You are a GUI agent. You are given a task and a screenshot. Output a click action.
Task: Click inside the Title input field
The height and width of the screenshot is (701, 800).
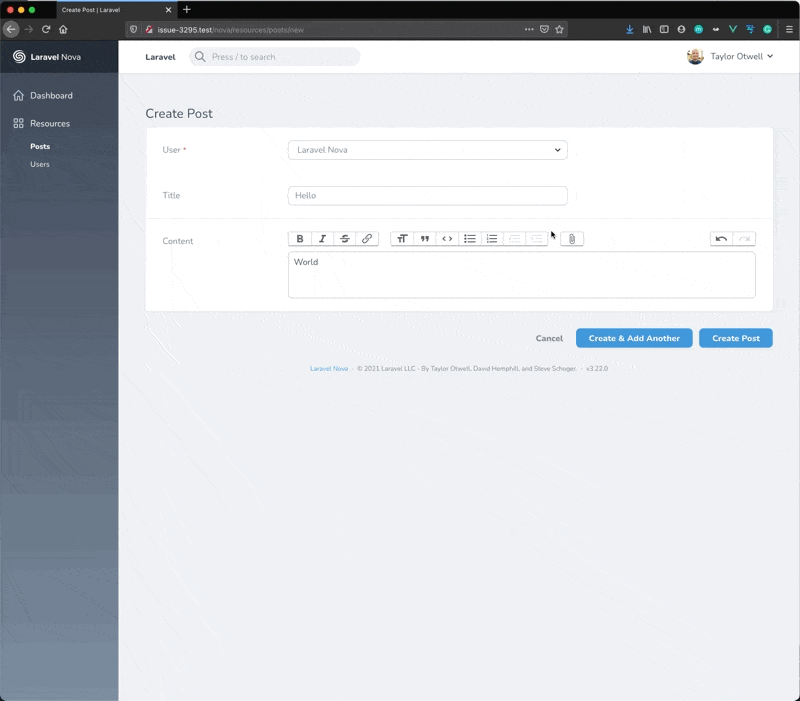tap(427, 195)
